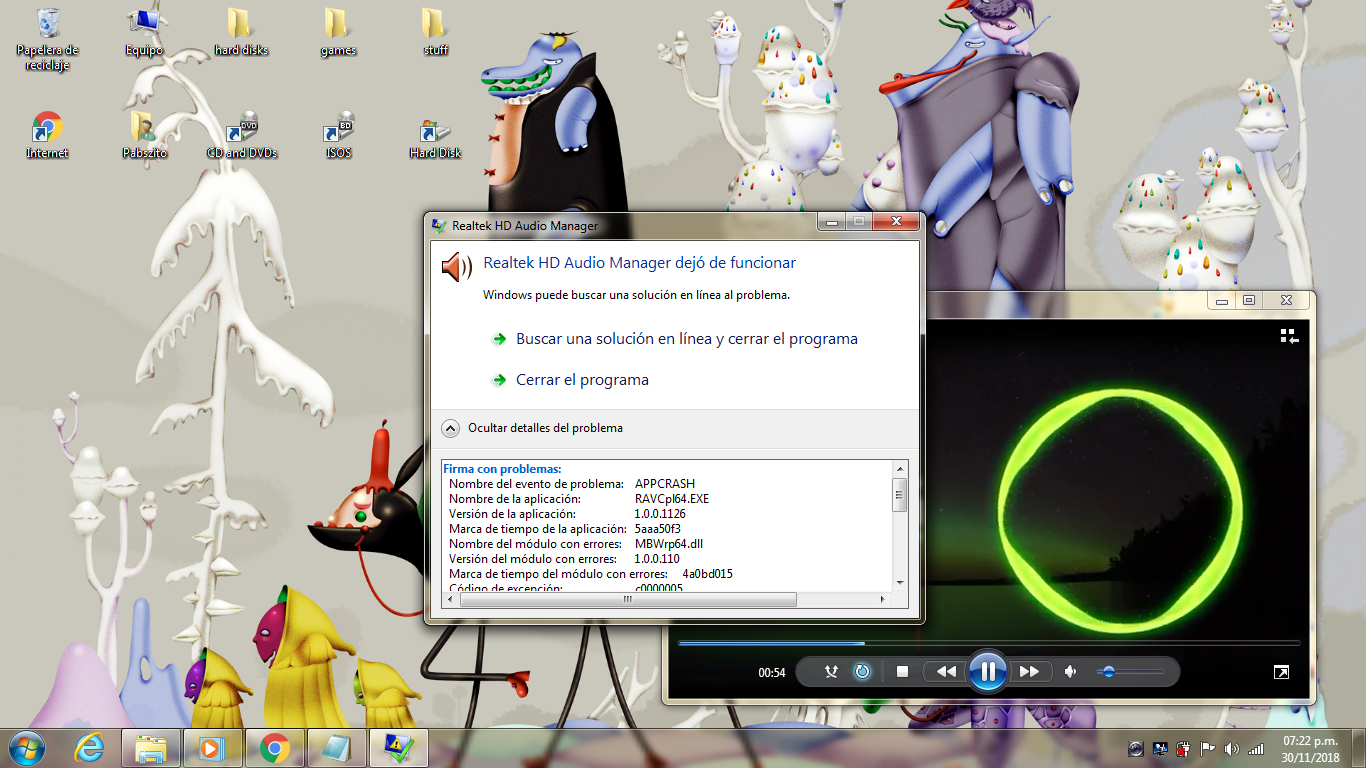1366x768 pixels.
Task: Click the display monitor tray icon
Action: (1160, 748)
